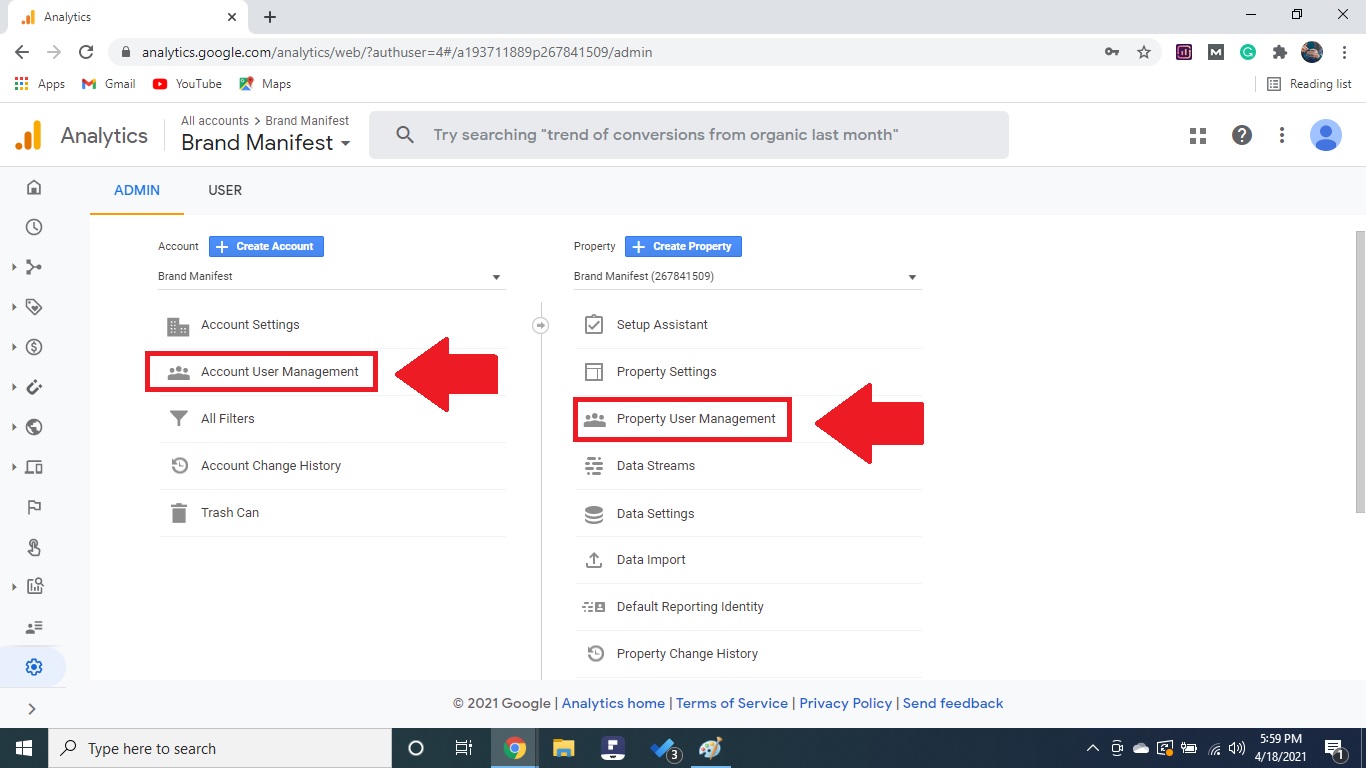The height and width of the screenshot is (768, 1366).
Task: Open a new browser tab
Action: tap(270, 17)
